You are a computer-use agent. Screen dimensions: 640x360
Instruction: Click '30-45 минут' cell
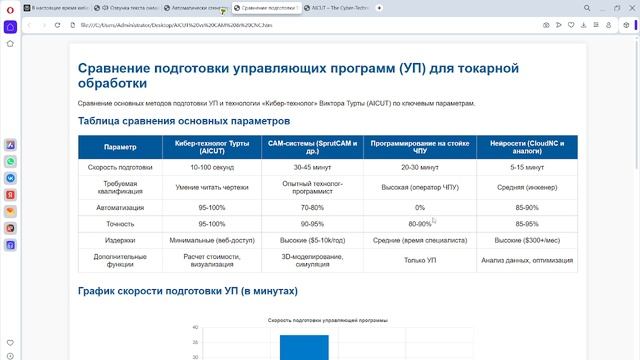[312, 167]
